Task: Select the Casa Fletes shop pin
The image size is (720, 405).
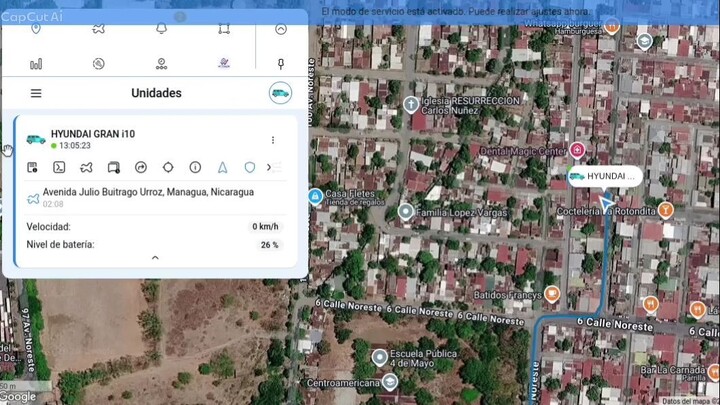Action: coord(315,197)
